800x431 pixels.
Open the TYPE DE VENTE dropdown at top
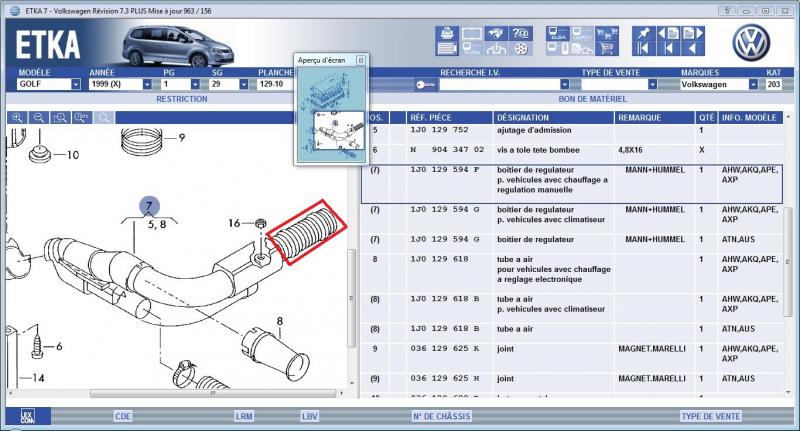pos(652,84)
